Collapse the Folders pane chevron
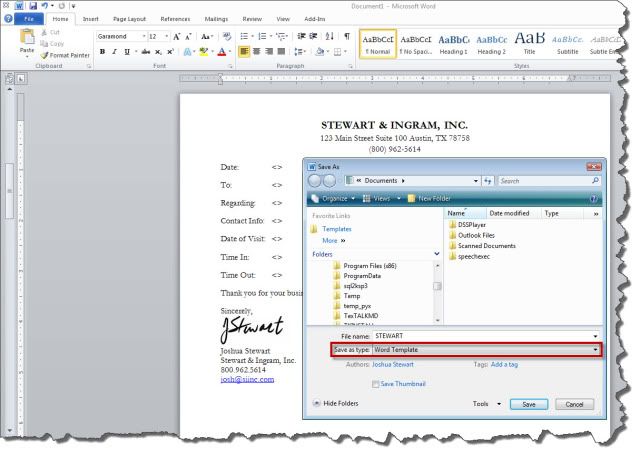 click(x=437, y=254)
